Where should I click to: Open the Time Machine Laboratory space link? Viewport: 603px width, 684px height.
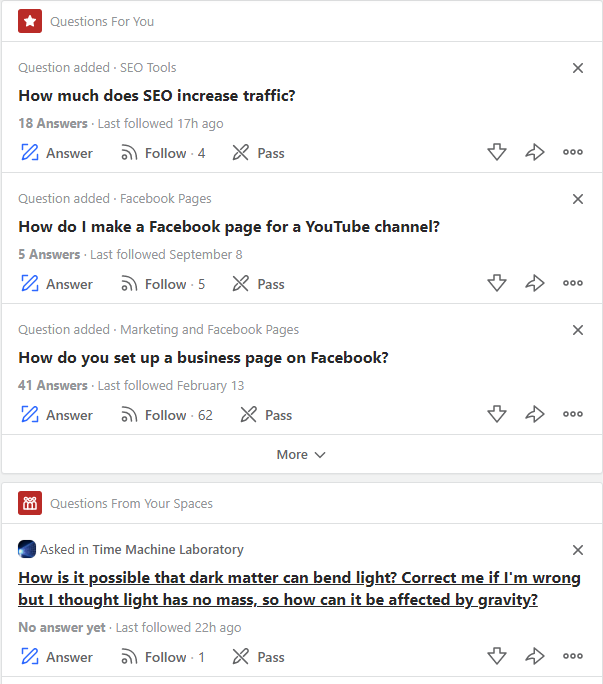[x=168, y=549]
